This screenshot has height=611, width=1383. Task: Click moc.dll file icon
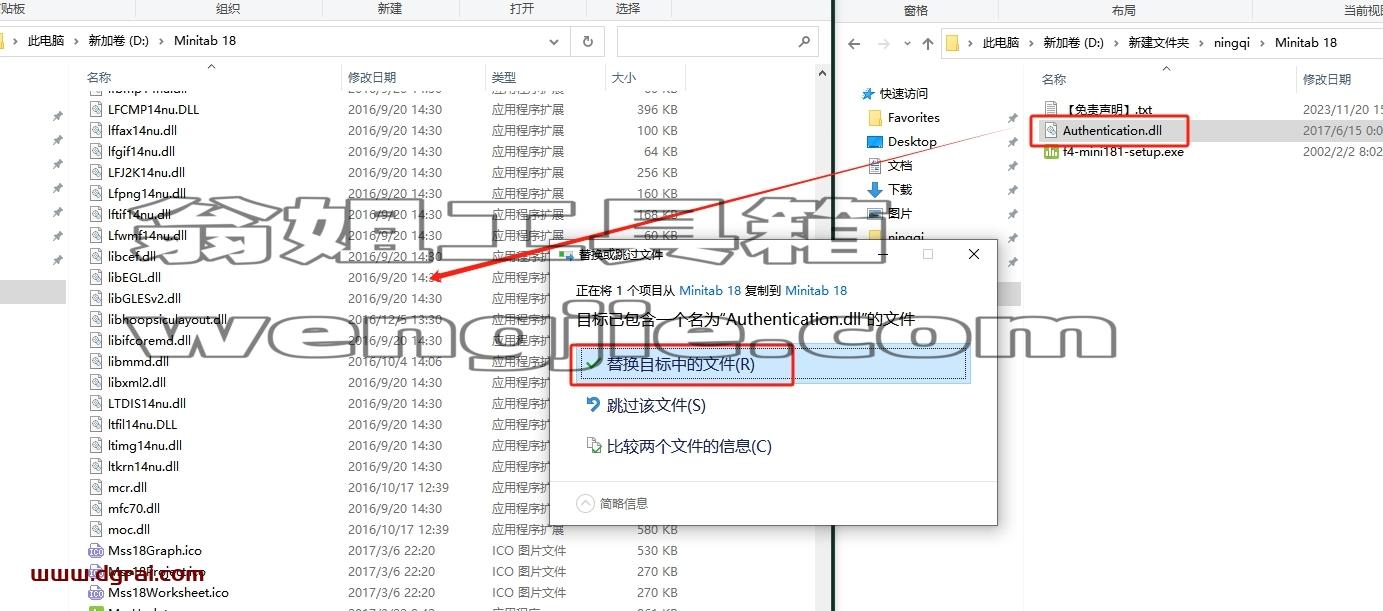(x=96, y=529)
